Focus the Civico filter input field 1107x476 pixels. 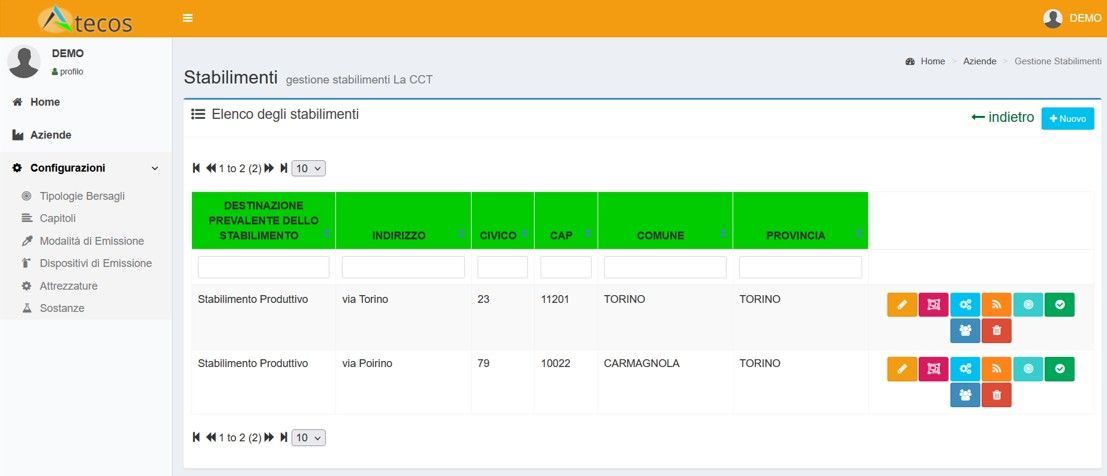coord(503,267)
